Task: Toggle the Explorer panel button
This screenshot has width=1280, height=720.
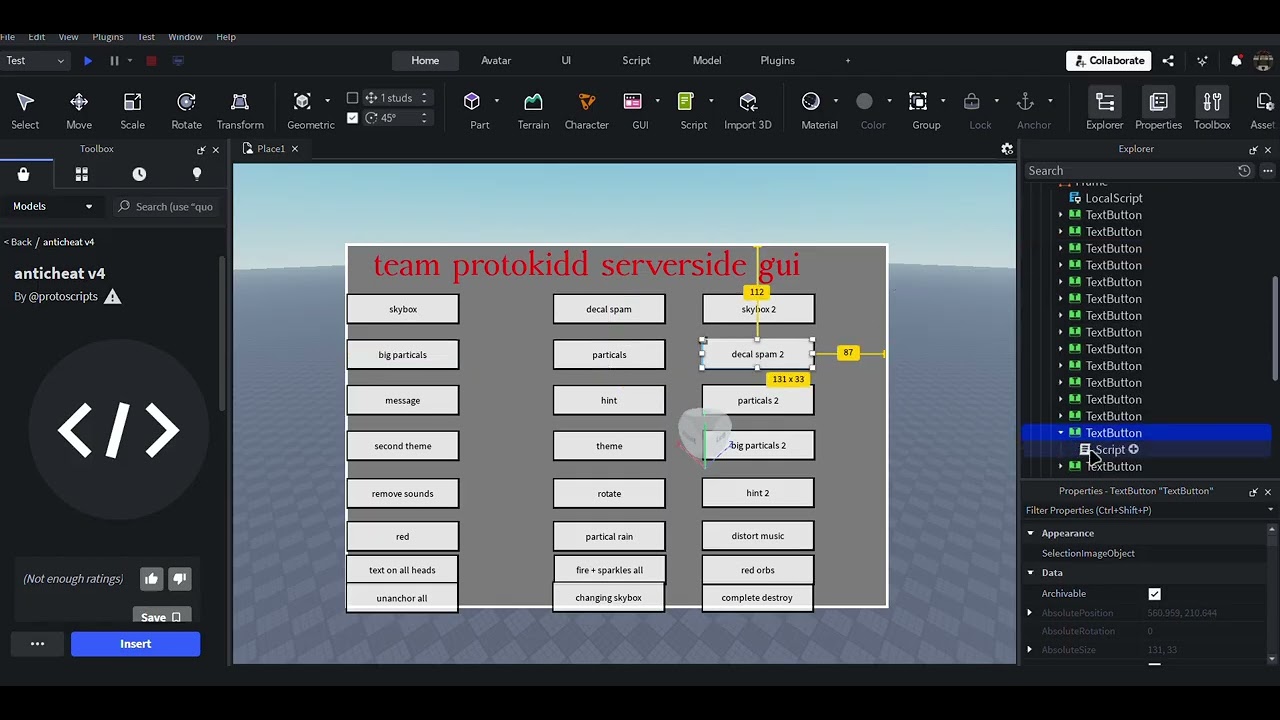Action: tap(1105, 110)
